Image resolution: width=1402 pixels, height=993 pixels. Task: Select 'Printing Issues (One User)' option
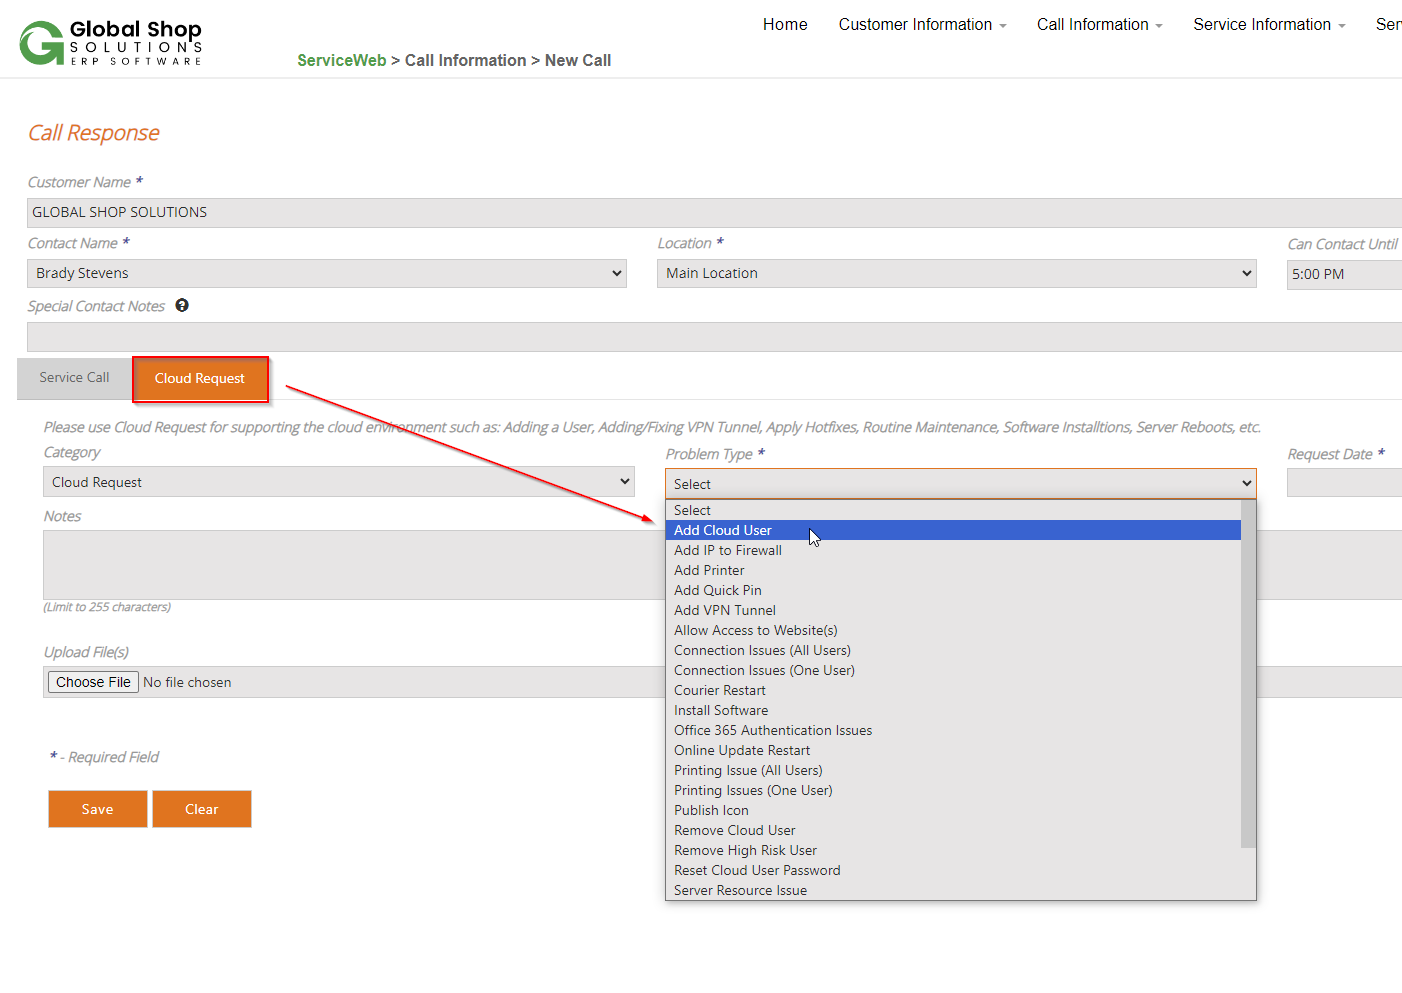point(953,790)
